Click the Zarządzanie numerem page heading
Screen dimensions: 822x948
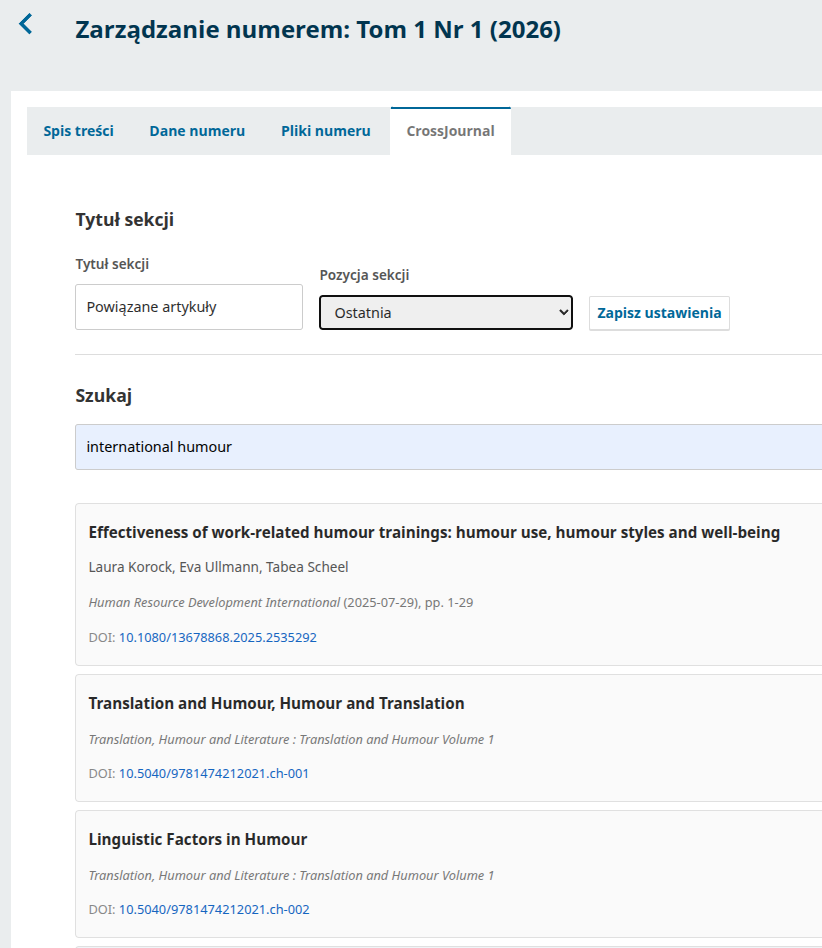click(x=318, y=30)
